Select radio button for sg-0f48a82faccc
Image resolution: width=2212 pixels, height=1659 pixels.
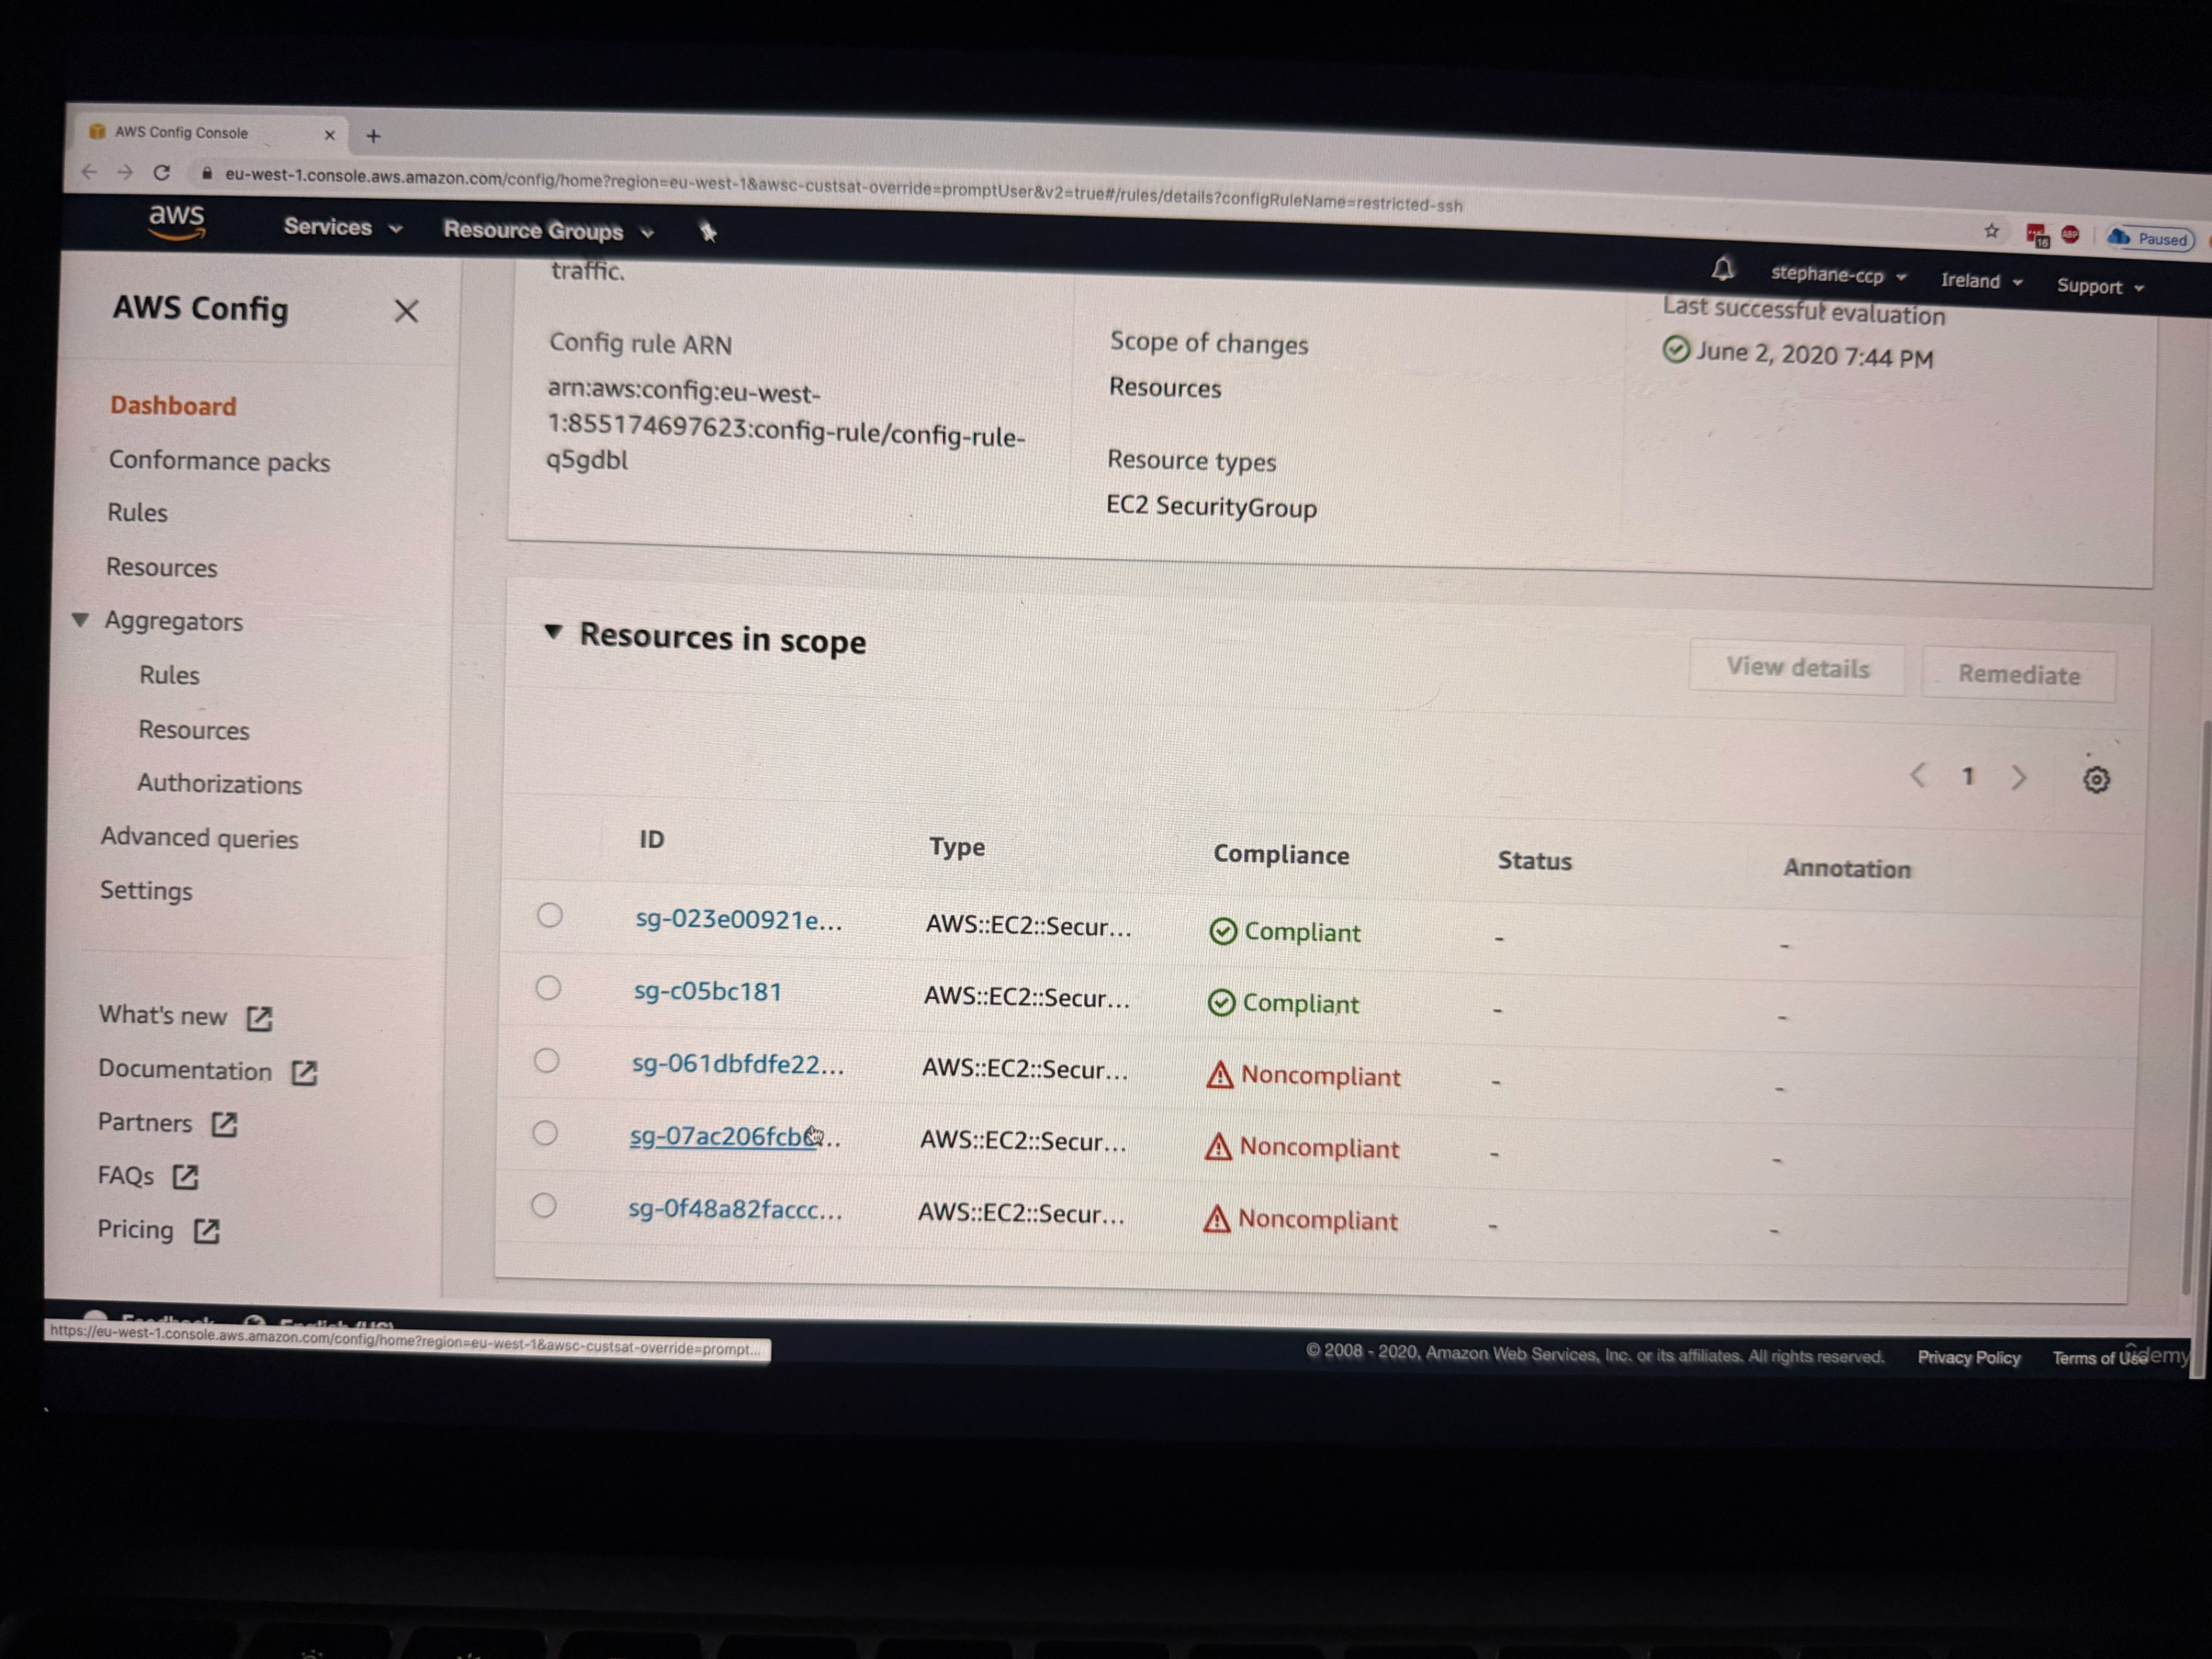point(544,1205)
